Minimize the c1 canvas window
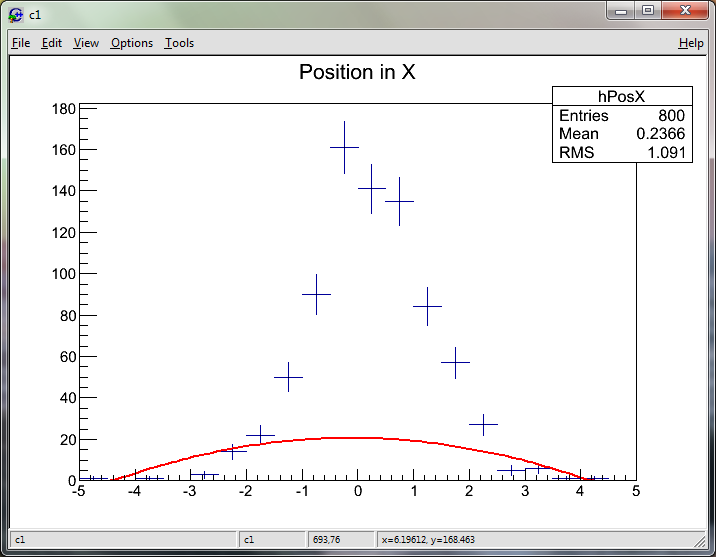Image resolution: width=716 pixels, height=557 pixels. pos(622,11)
